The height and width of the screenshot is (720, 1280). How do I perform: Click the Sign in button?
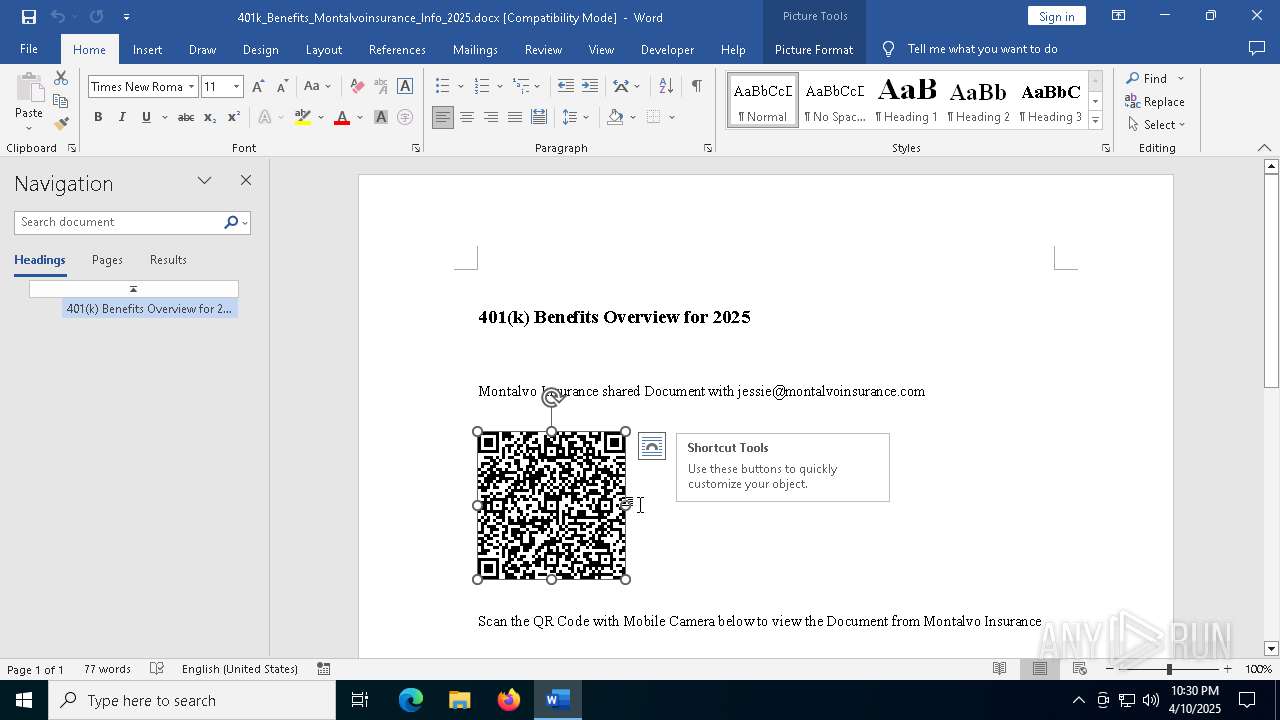(1056, 16)
